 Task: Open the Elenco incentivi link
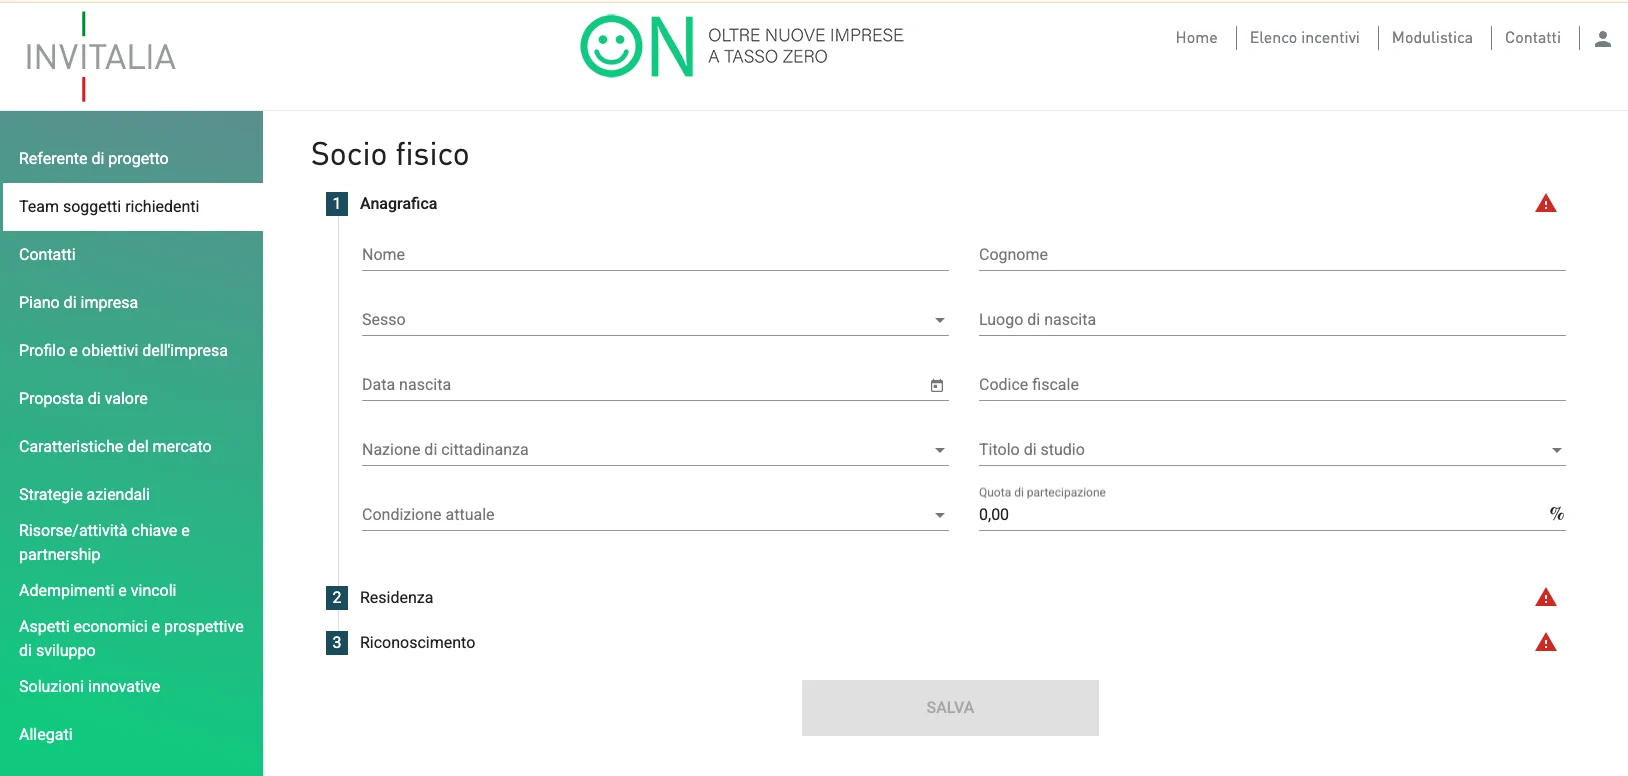(1304, 38)
